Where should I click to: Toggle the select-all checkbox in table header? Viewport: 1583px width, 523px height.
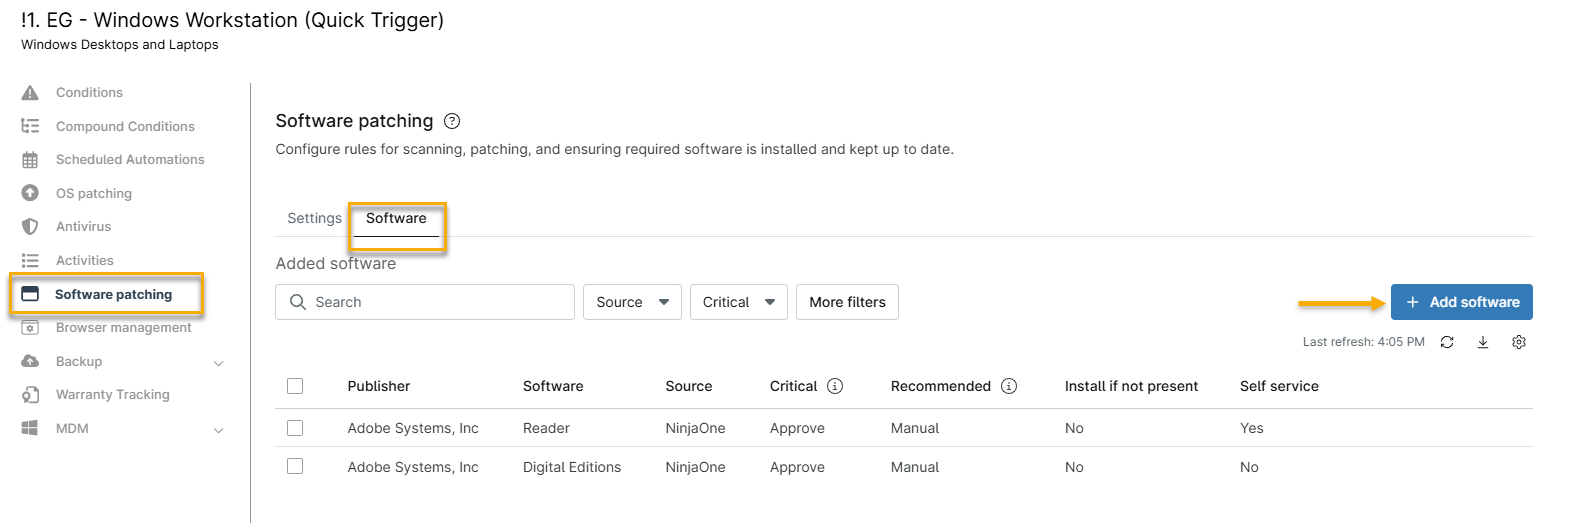(x=295, y=386)
